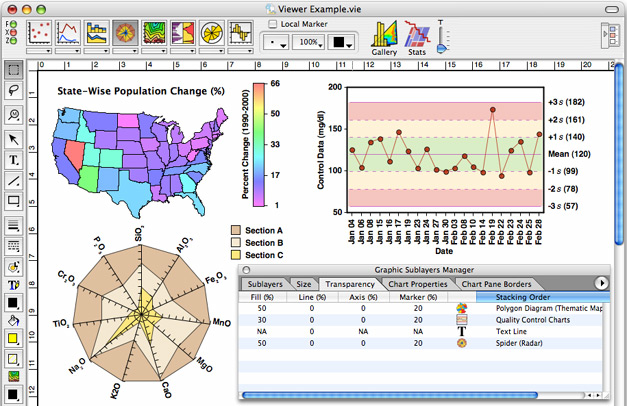The height and width of the screenshot is (406, 627).
Task: Switch to the Chart Pane Borders tab
Action: pyautogui.click(x=496, y=284)
